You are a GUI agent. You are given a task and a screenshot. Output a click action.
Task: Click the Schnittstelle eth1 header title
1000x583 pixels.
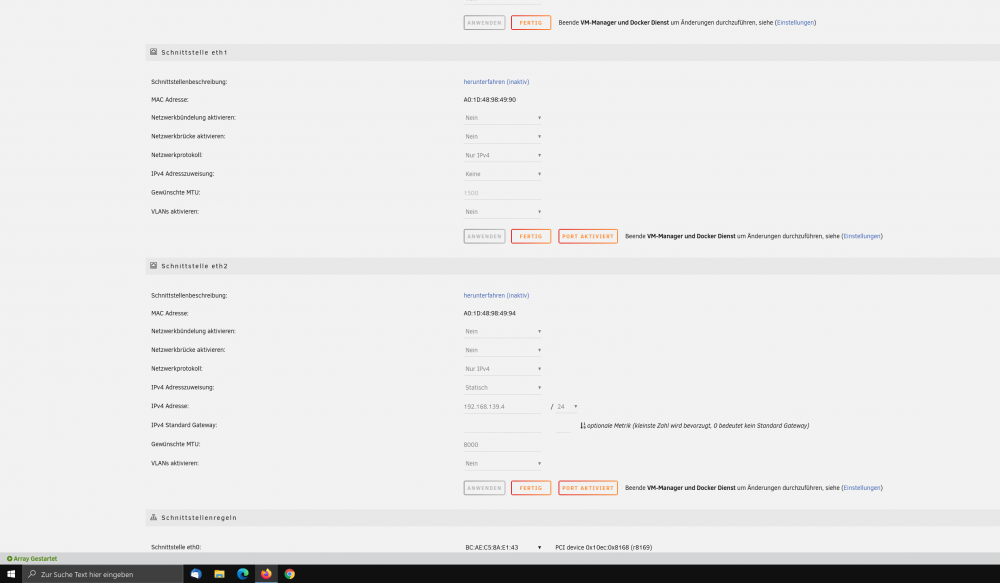pos(194,52)
